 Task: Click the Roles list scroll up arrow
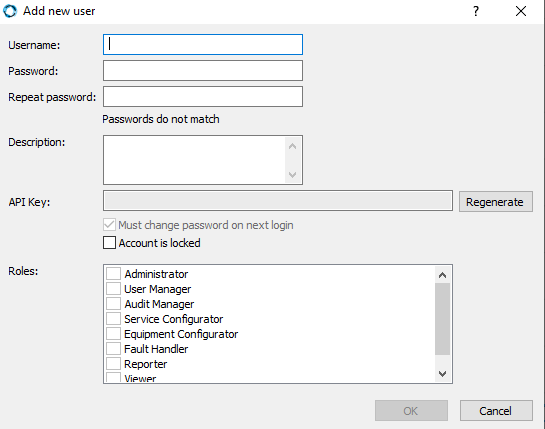tap(442, 275)
